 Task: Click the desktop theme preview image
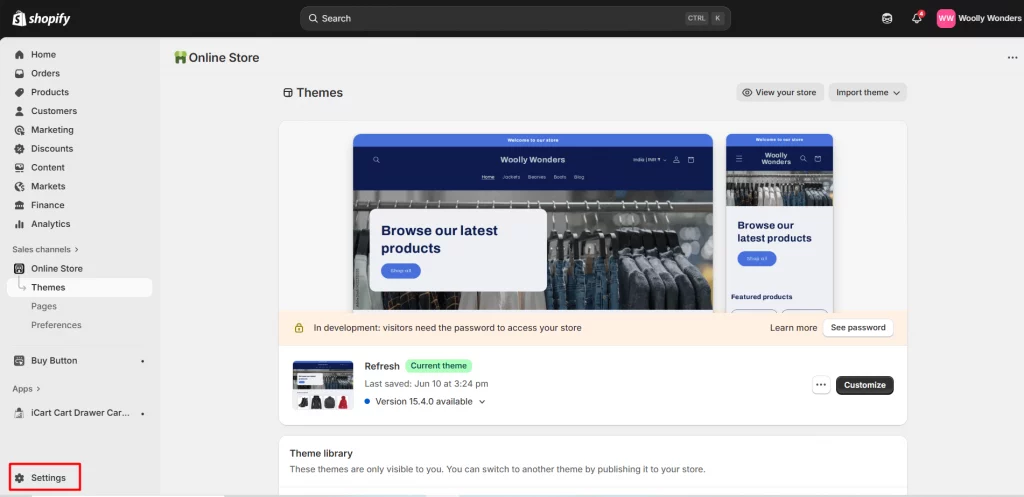533,222
